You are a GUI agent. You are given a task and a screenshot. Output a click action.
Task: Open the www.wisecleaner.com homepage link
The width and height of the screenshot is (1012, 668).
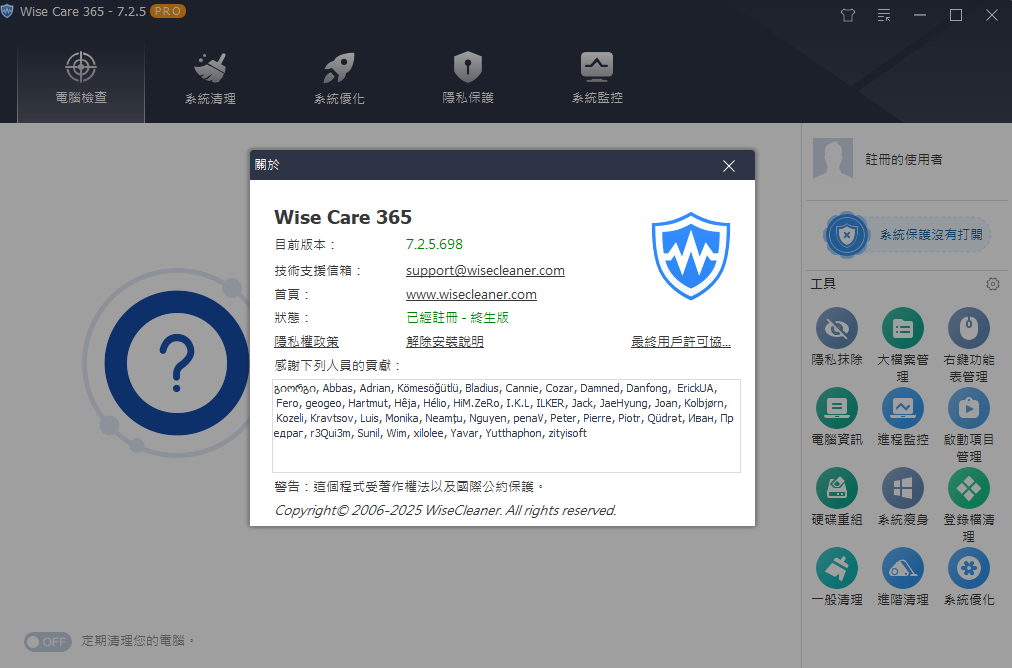[x=471, y=294]
